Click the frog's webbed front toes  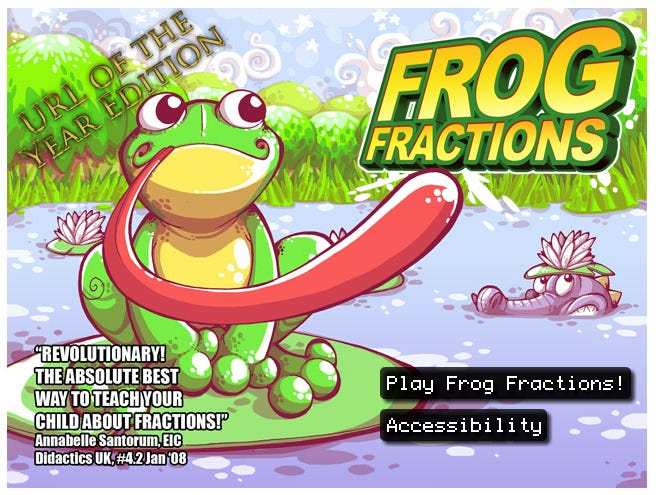coord(259,372)
